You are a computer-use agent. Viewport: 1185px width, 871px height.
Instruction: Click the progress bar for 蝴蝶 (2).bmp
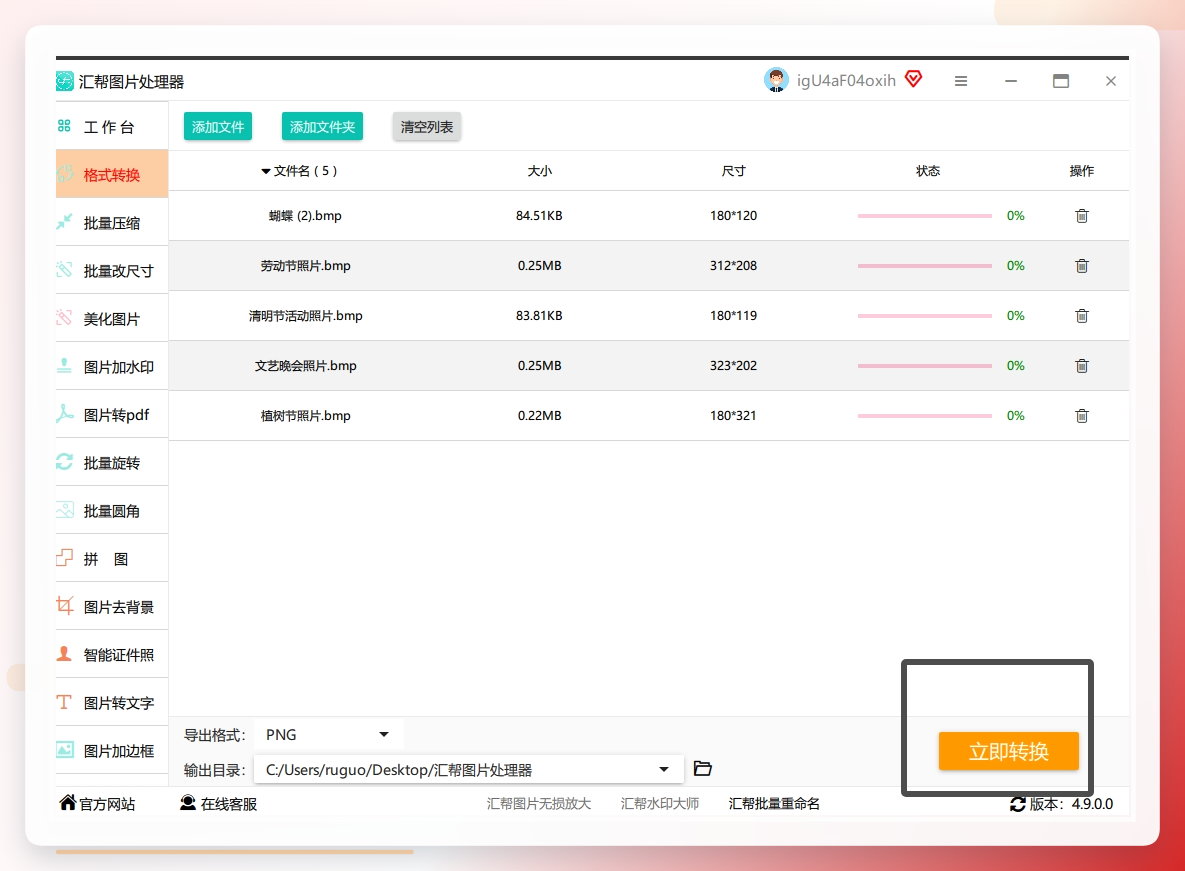click(924, 216)
